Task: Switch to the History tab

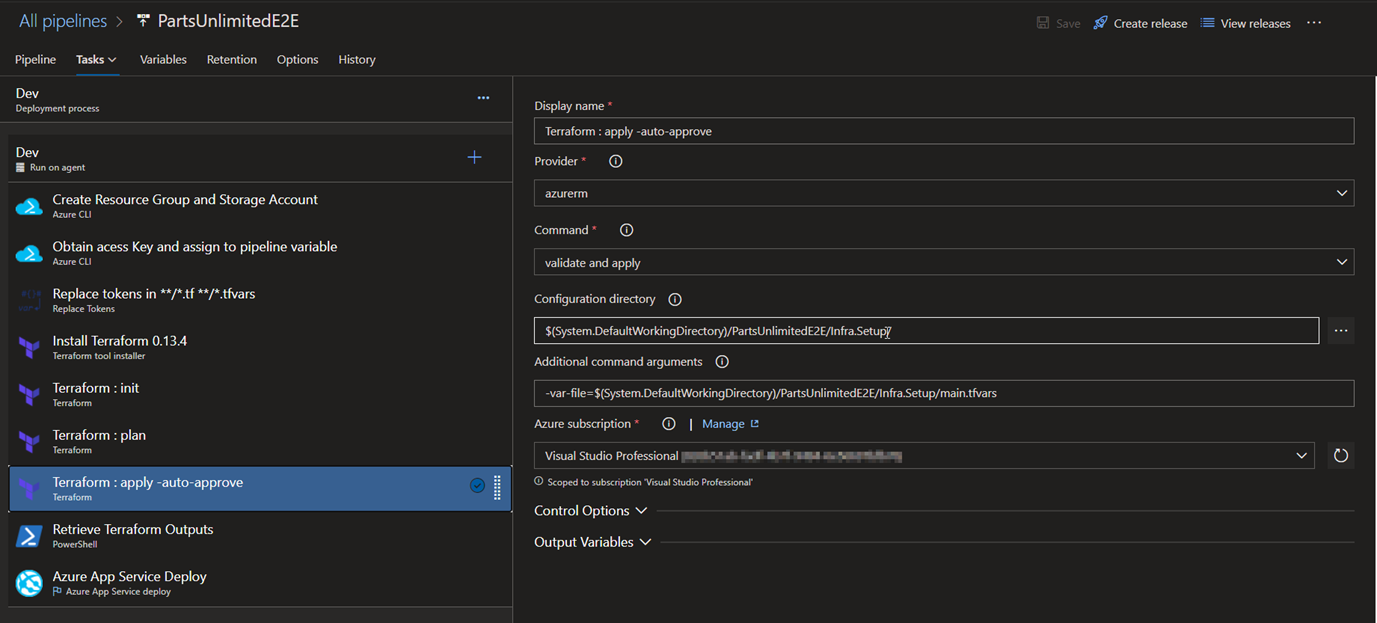Action: coord(357,60)
